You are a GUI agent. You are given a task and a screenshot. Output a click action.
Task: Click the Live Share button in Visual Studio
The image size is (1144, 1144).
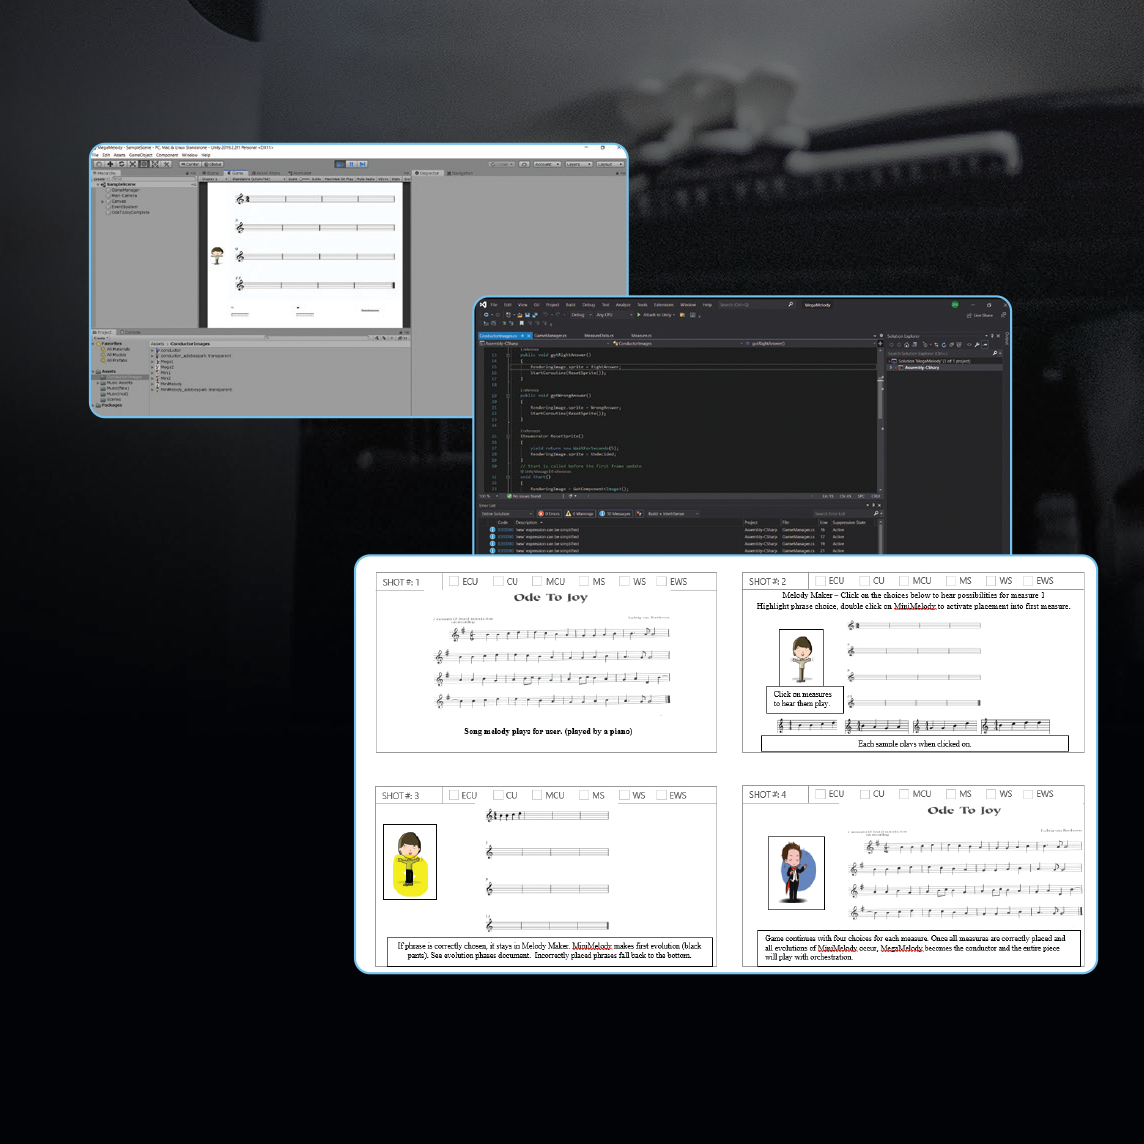pyautogui.click(x=980, y=315)
